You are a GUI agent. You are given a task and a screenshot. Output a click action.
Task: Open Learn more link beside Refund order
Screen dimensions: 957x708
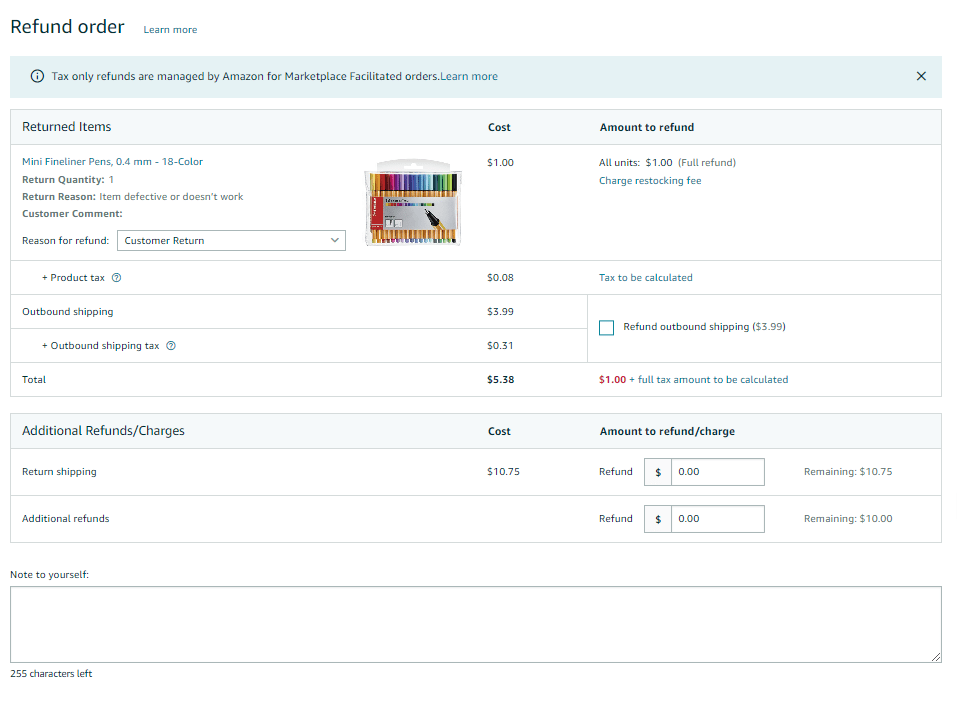click(x=170, y=30)
